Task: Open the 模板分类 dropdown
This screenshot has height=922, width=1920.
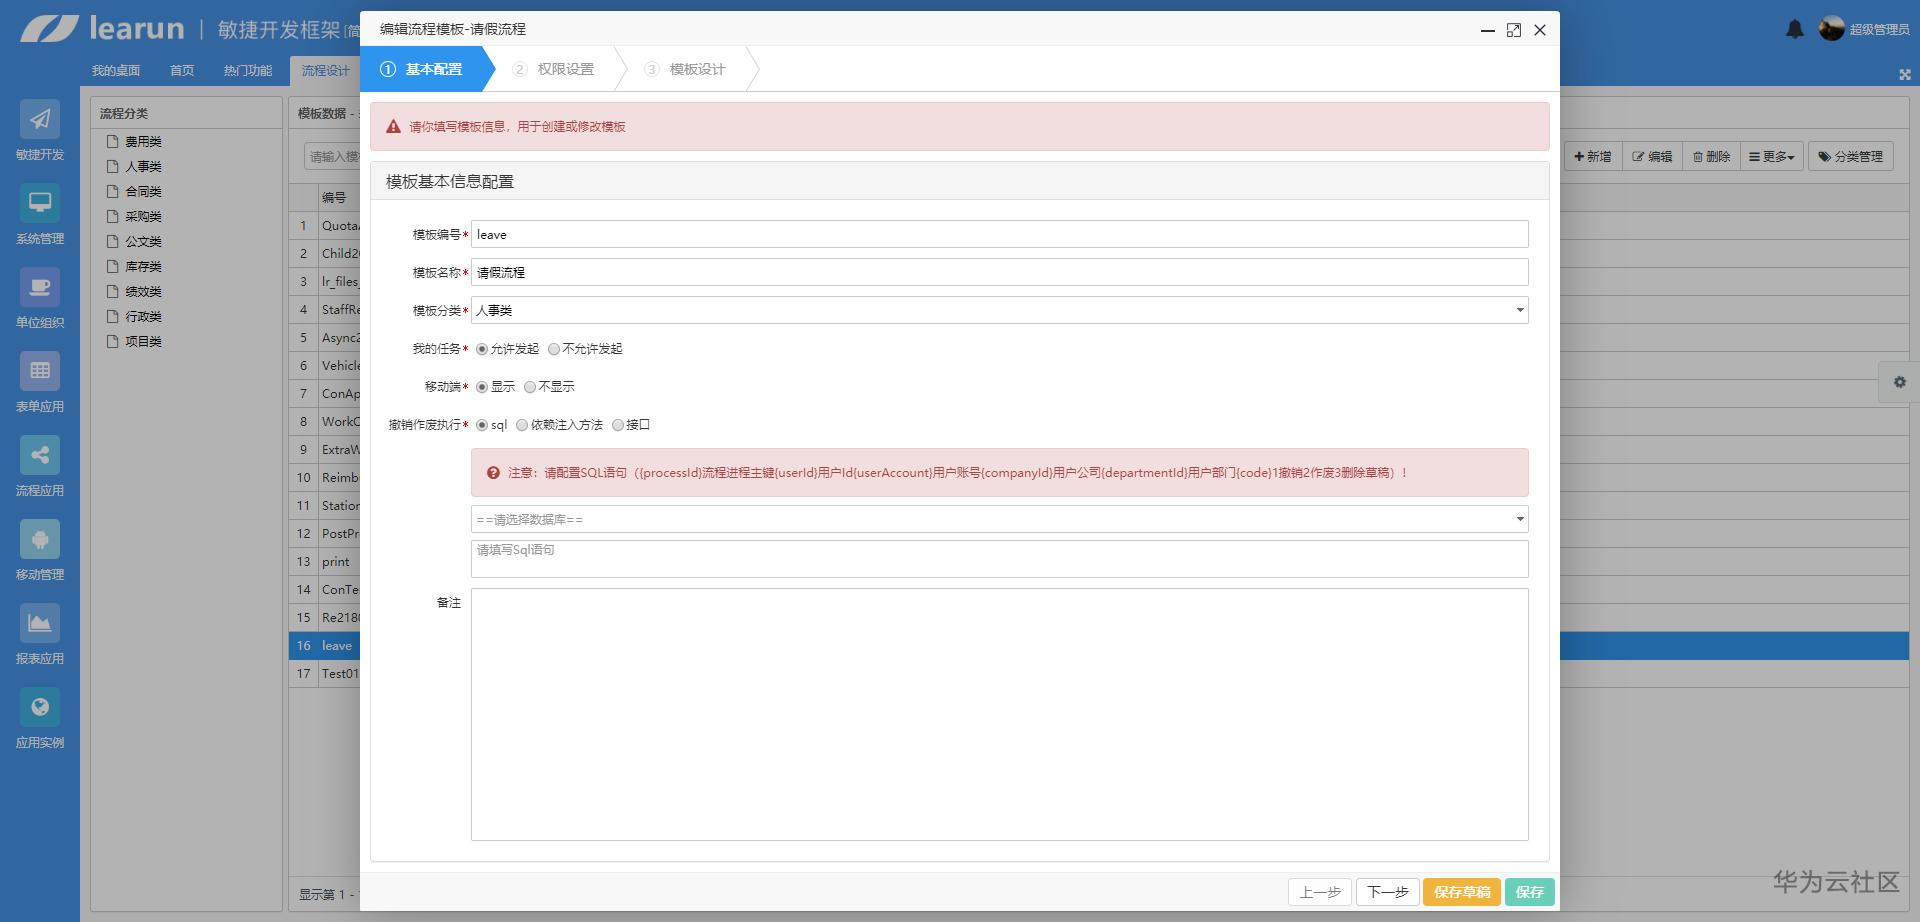Action: tap(1520, 310)
